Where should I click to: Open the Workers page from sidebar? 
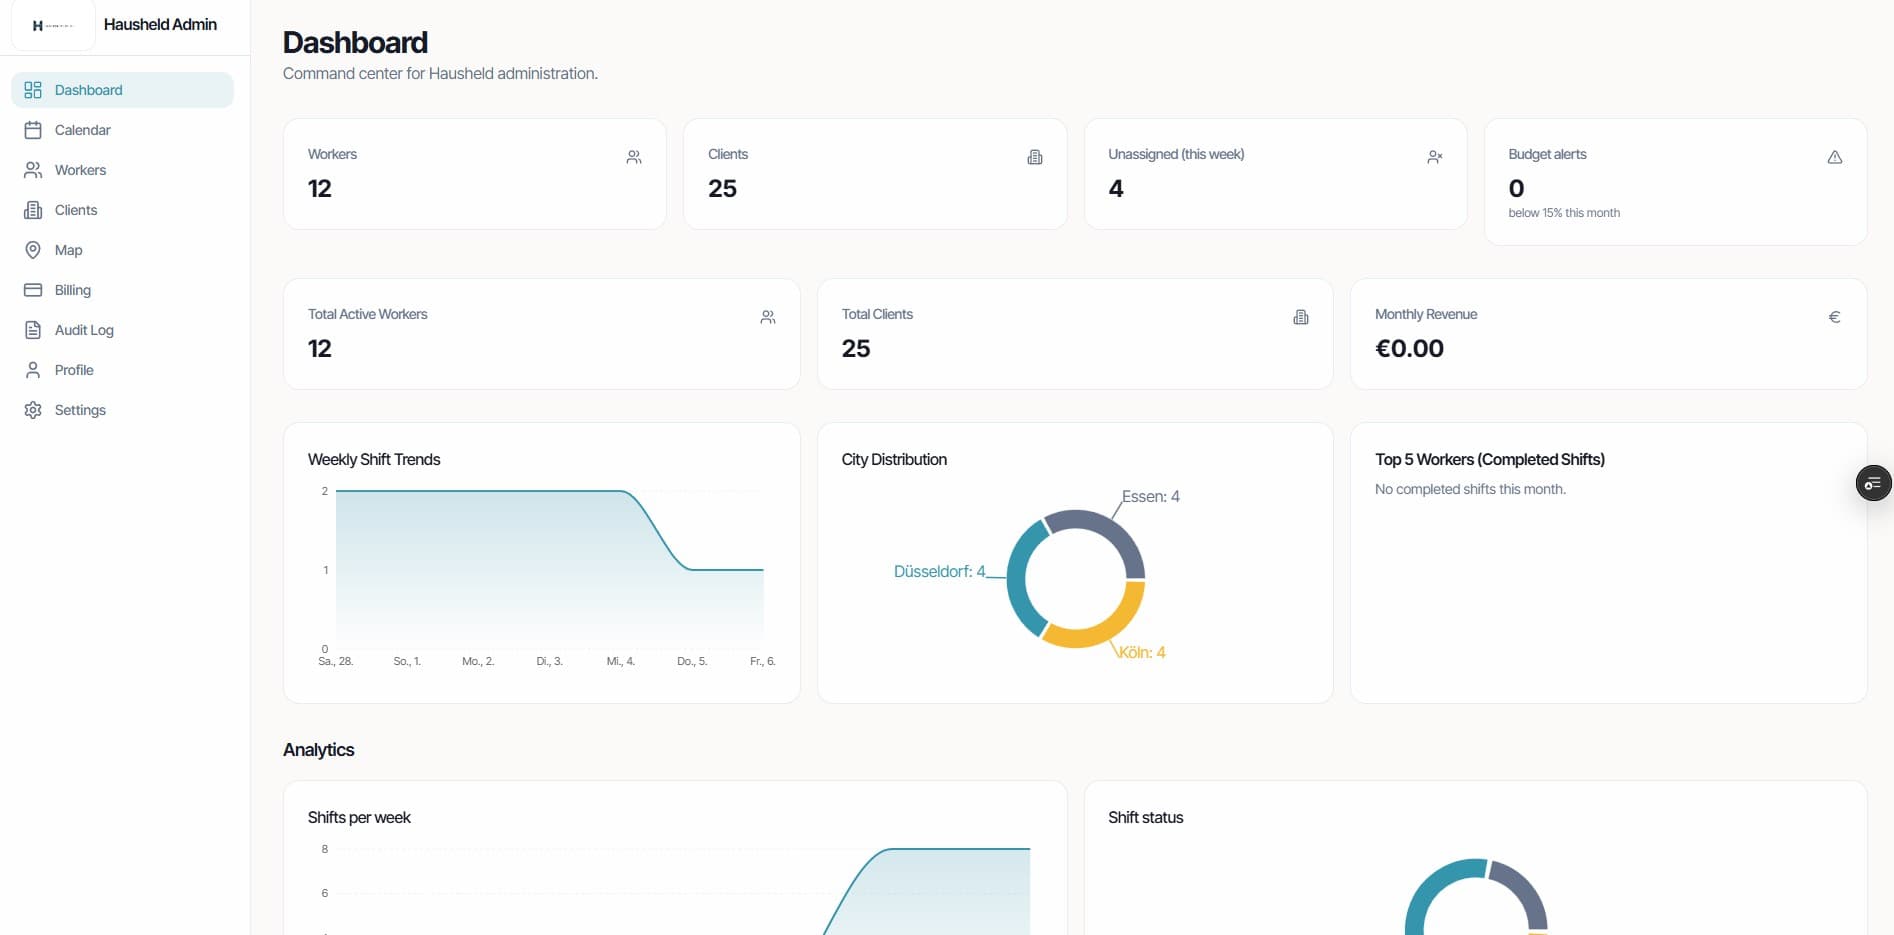(80, 170)
